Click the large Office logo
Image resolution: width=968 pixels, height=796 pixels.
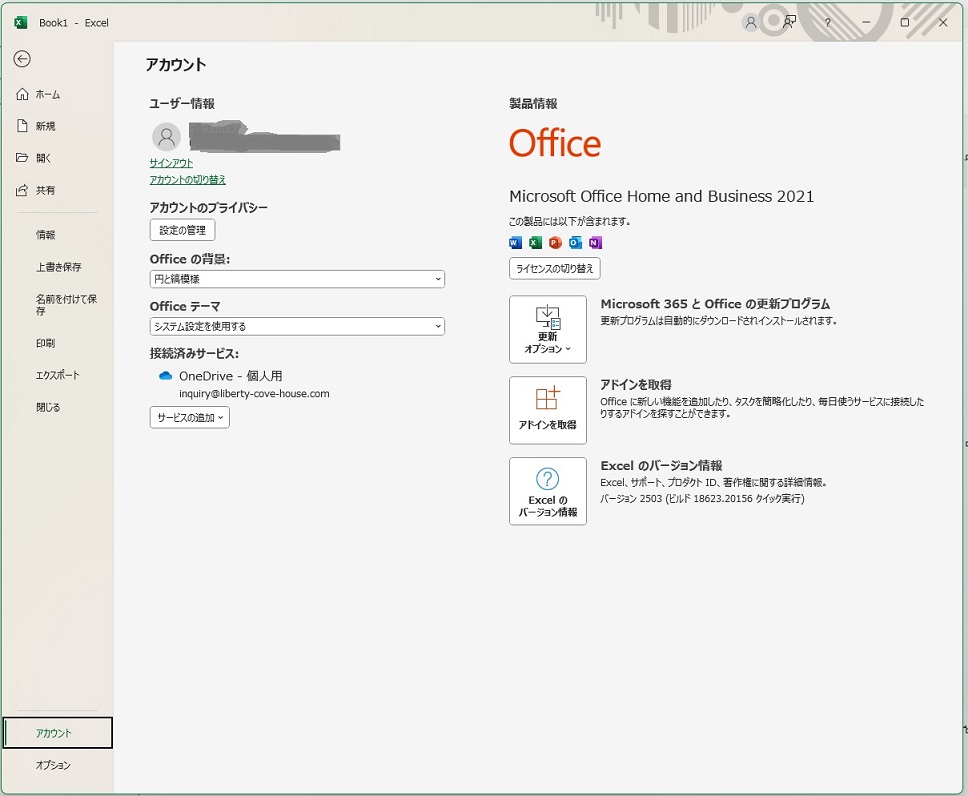pos(554,143)
